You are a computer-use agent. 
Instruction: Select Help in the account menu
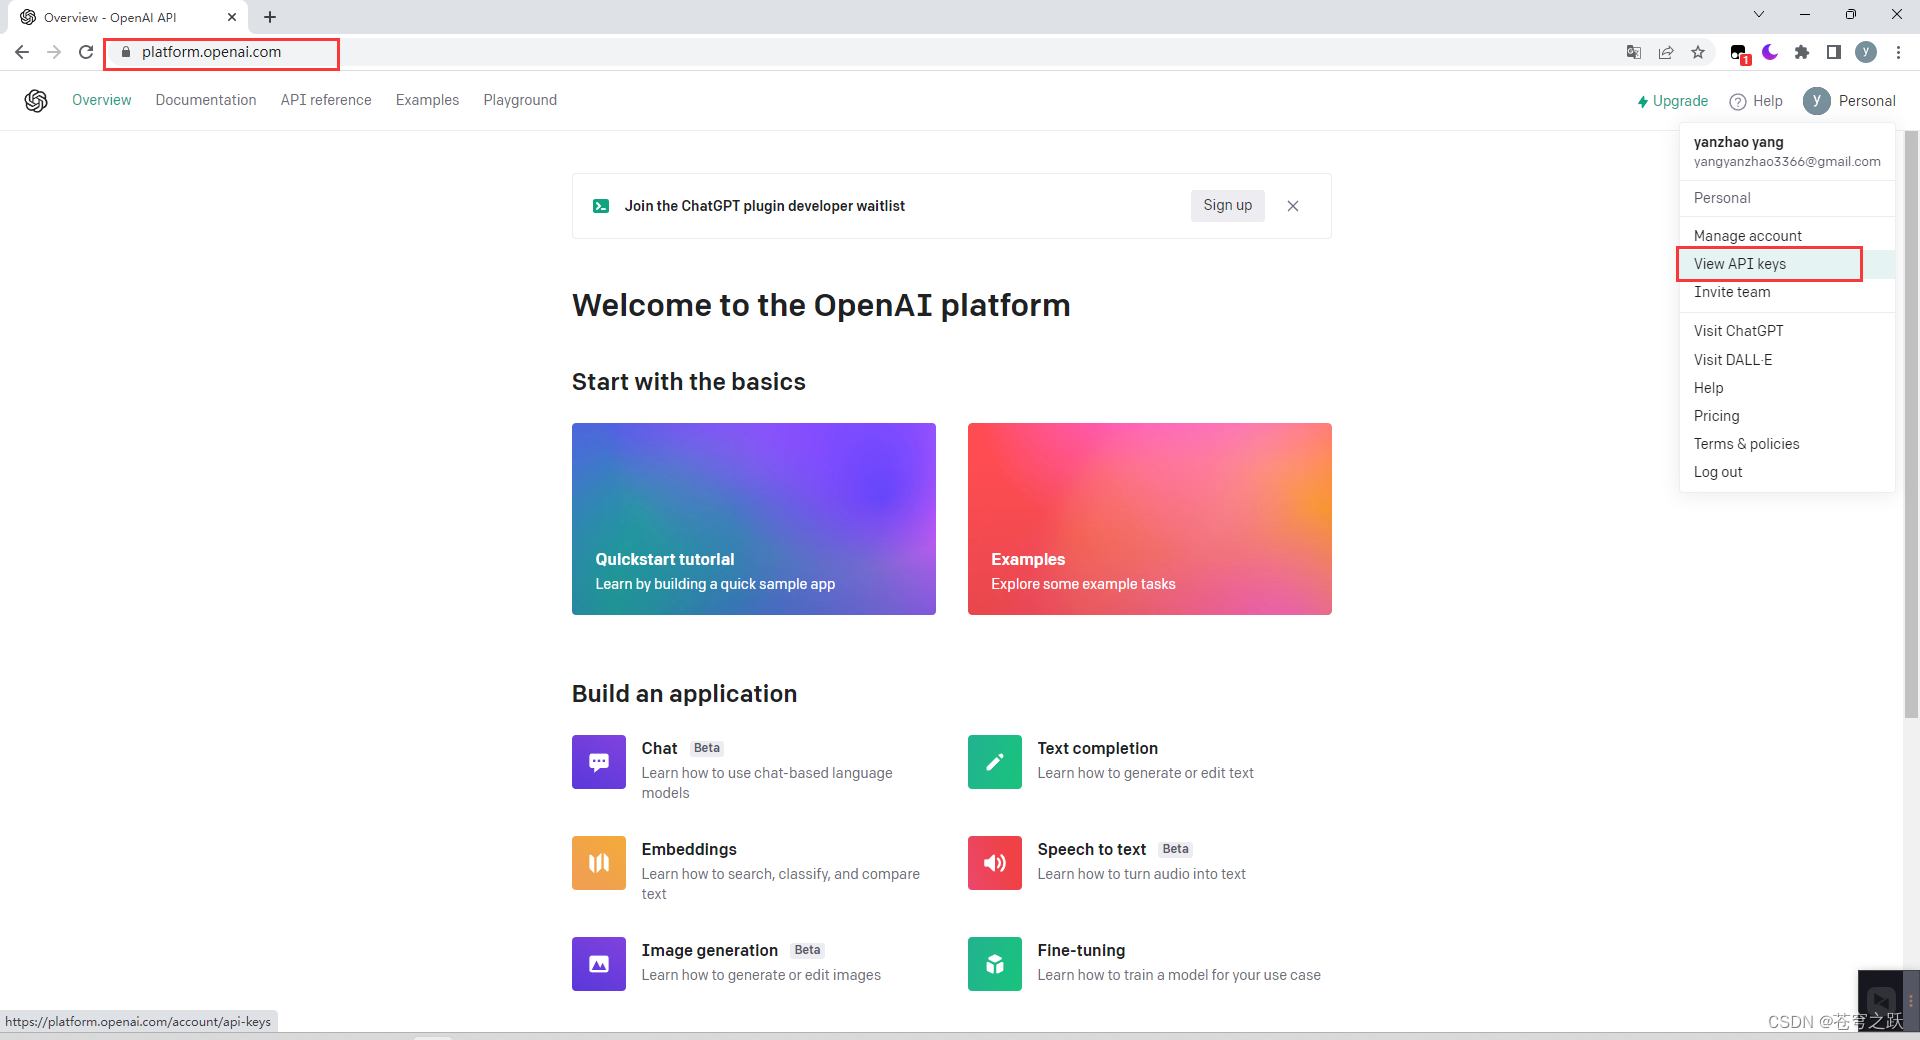click(x=1787, y=388)
